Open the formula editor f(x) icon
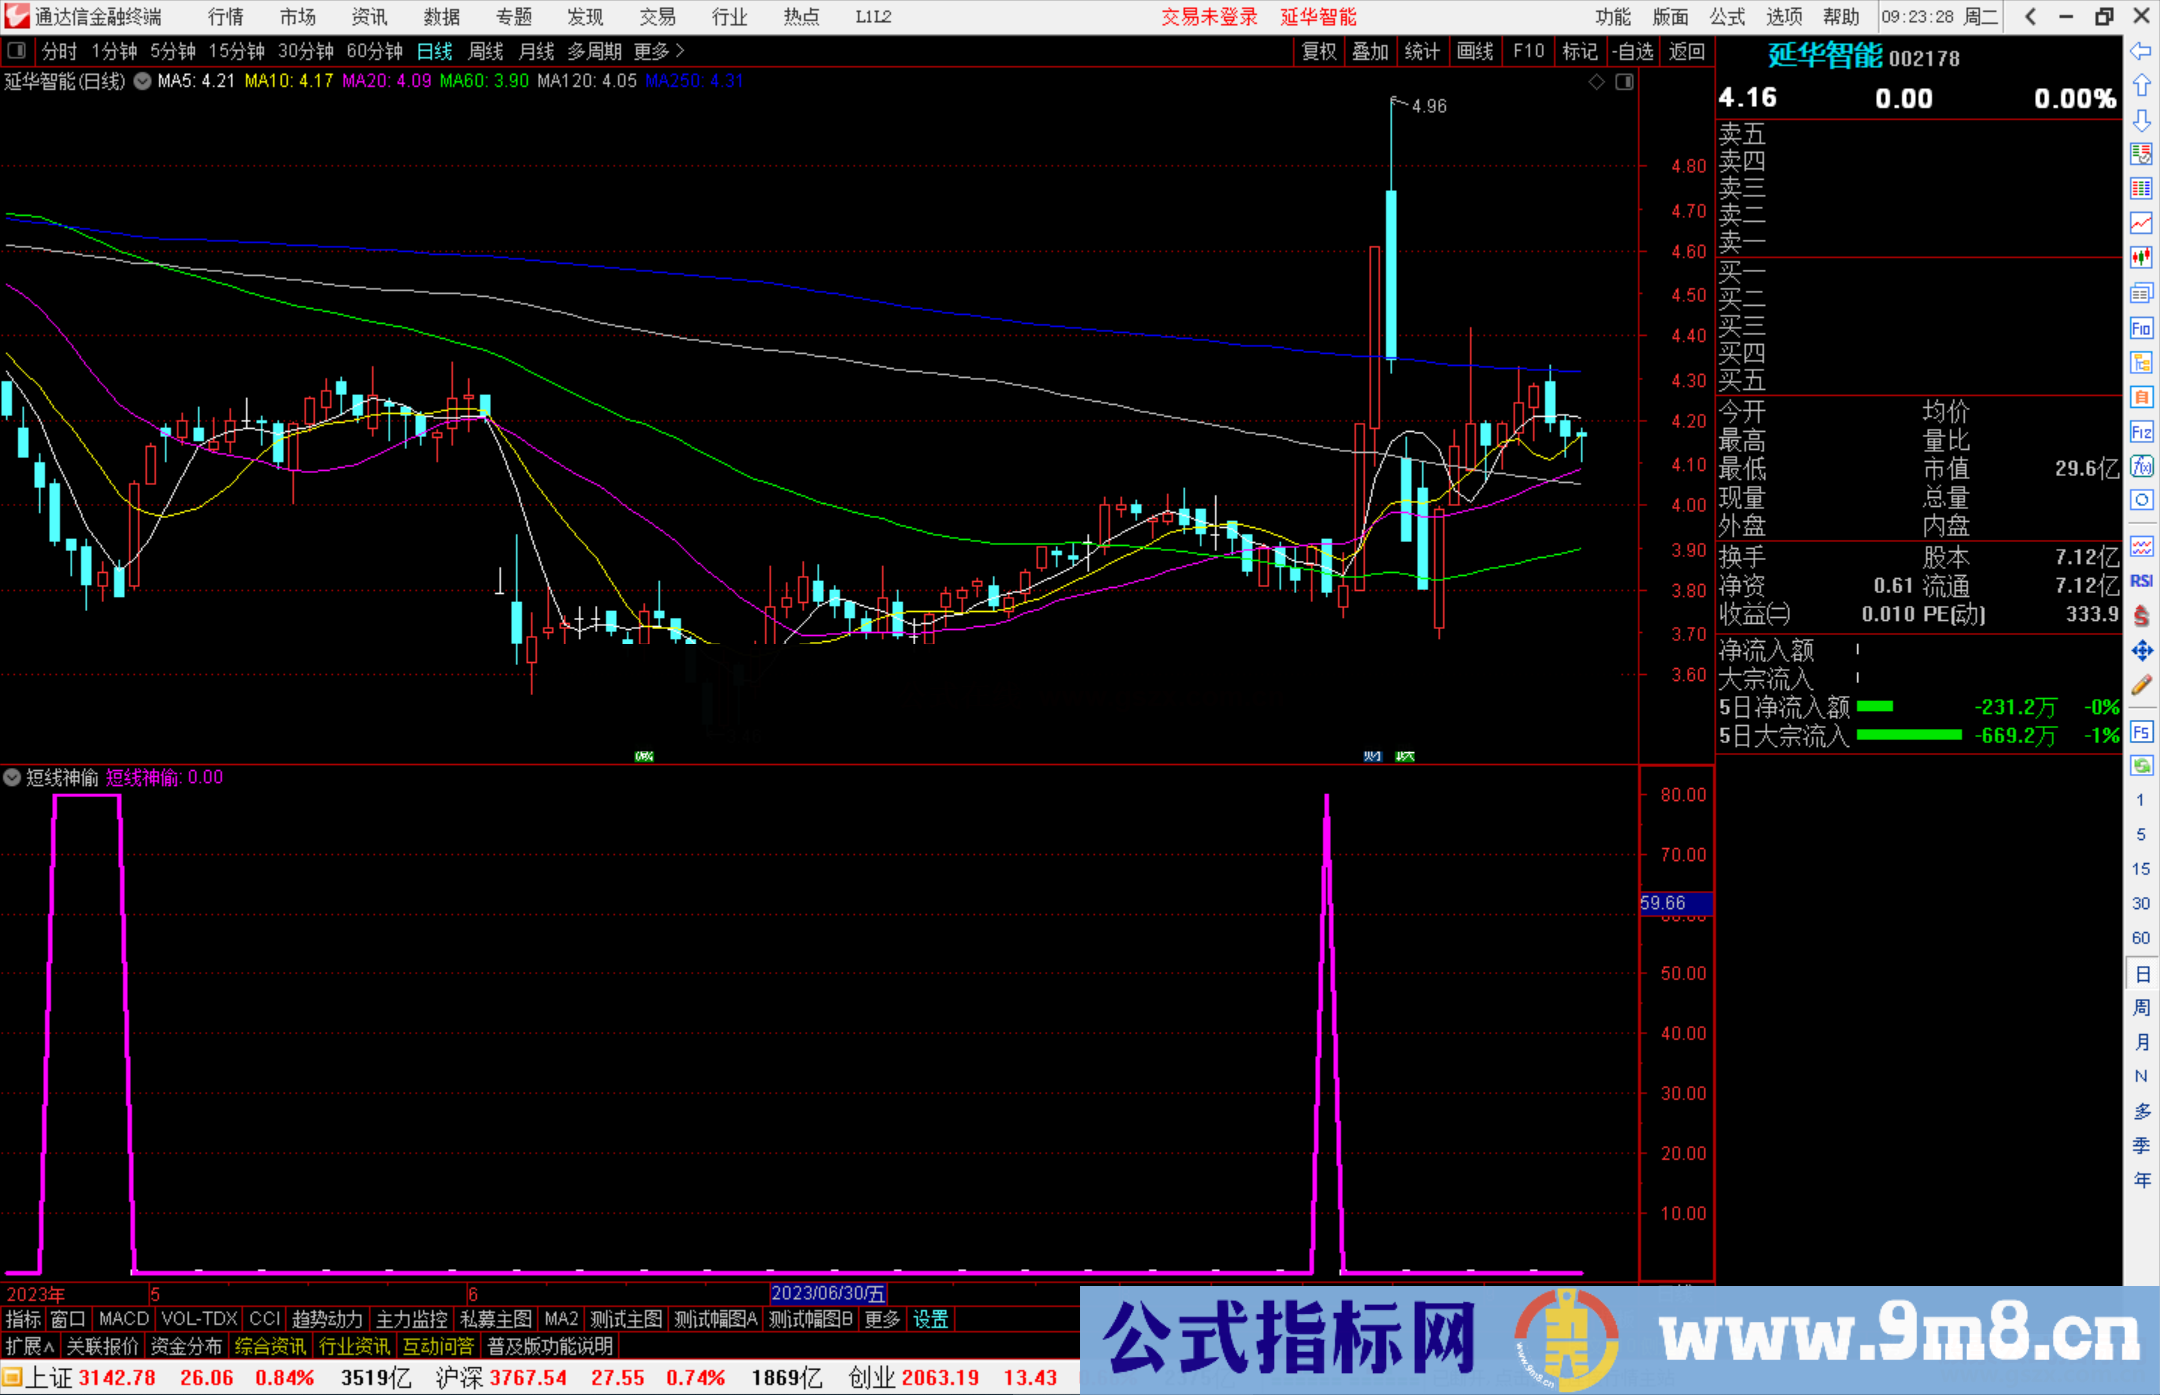This screenshot has height=1395, width=2160. click(x=2141, y=464)
